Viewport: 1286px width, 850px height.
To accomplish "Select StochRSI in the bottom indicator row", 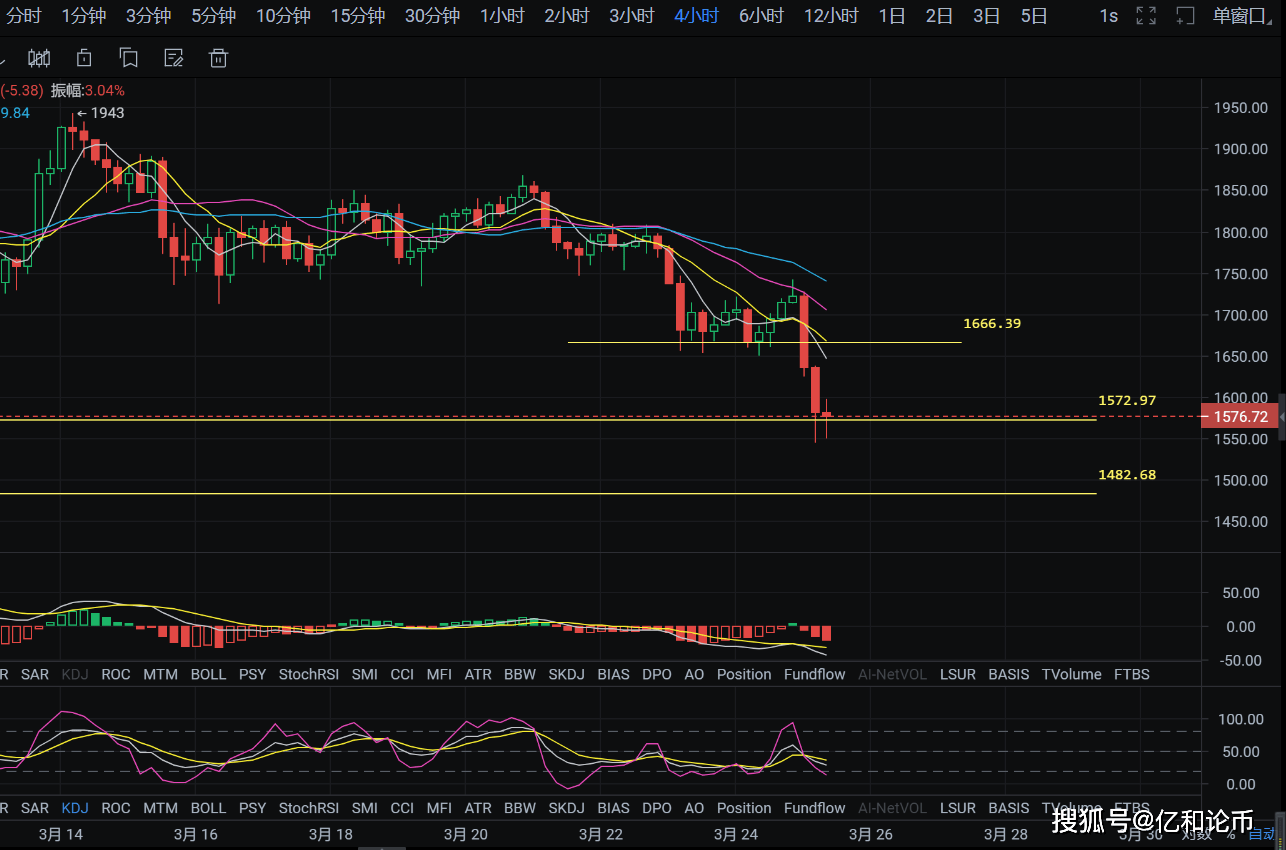I will [309, 808].
